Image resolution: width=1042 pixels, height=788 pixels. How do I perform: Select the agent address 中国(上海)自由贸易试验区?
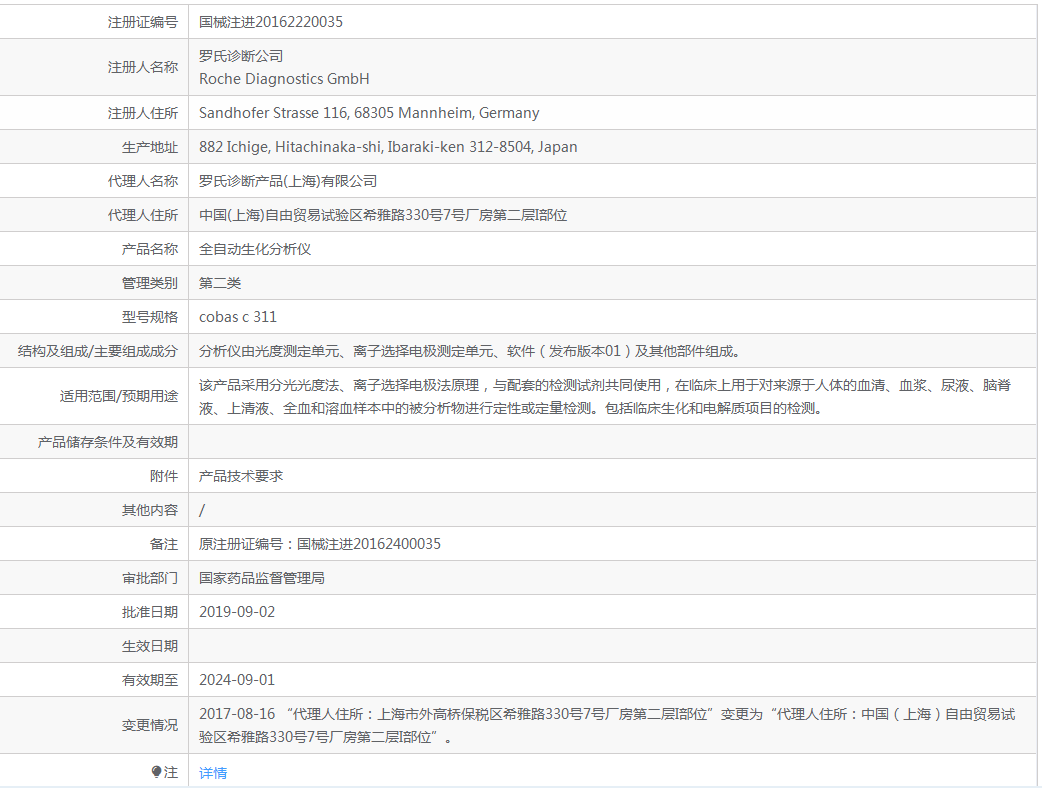coord(383,215)
